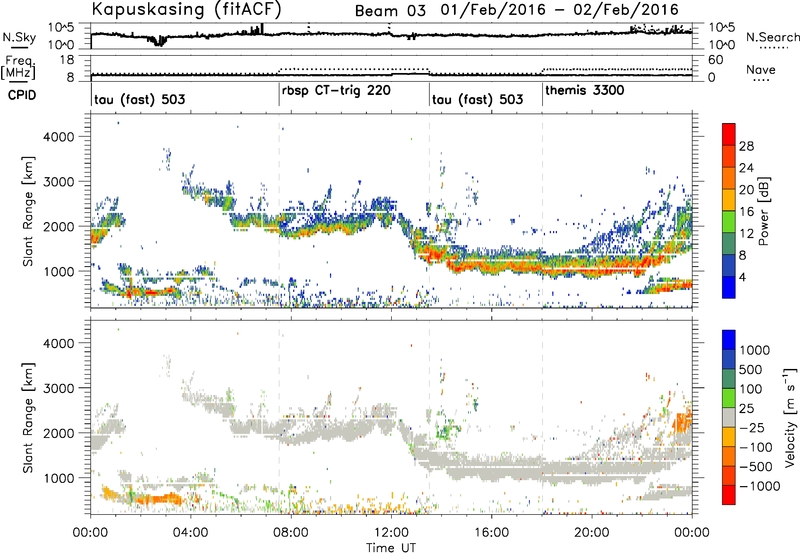The width and height of the screenshot is (800, 554).
Task: Click the "Freq. [MHz]" axis label
Action: pos(18,68)
